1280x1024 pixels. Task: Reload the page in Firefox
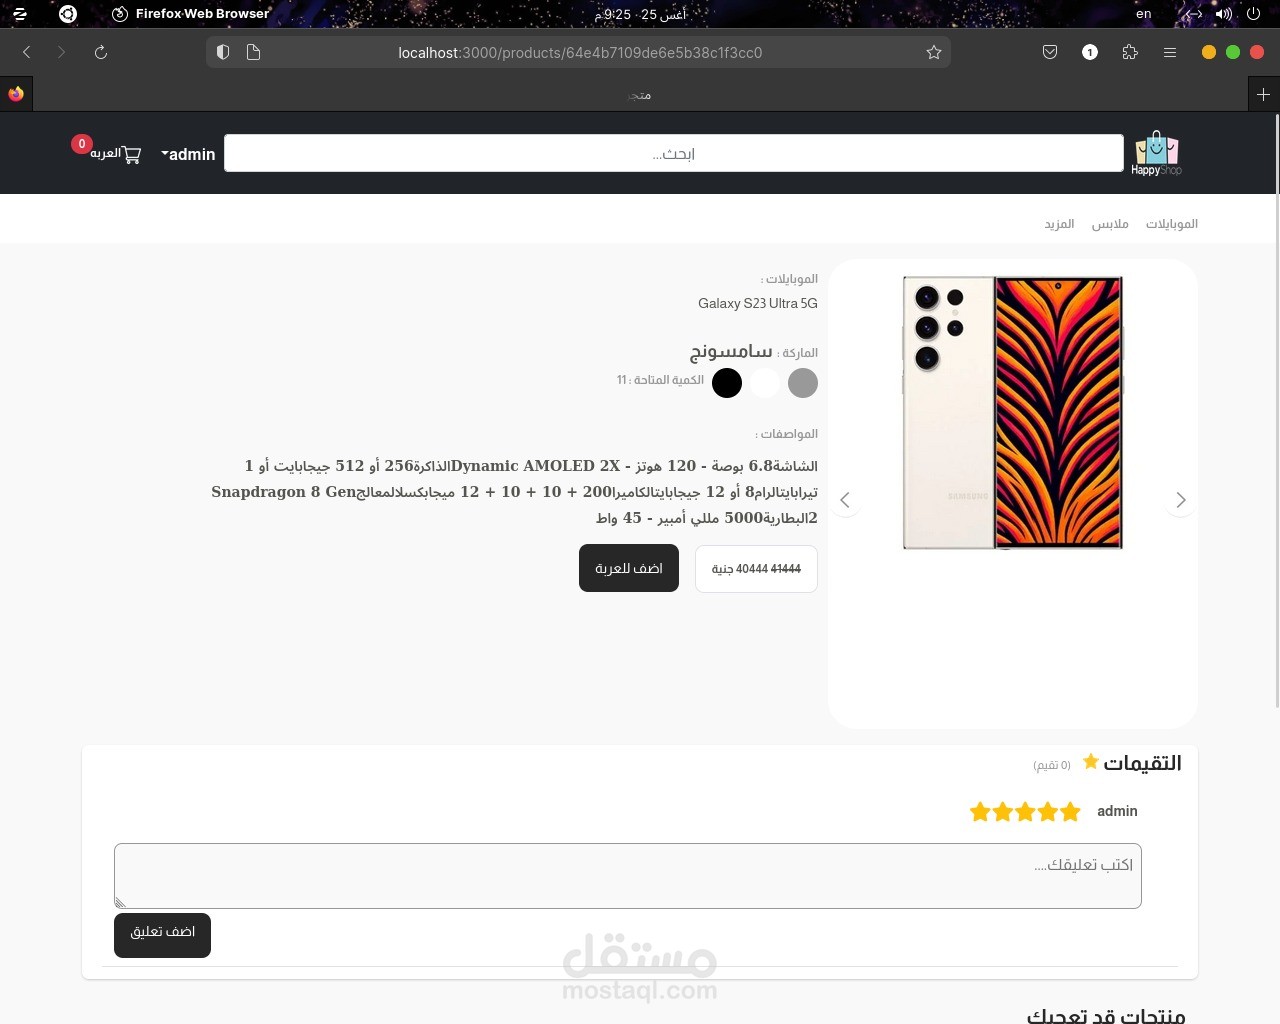pos(101,53)
